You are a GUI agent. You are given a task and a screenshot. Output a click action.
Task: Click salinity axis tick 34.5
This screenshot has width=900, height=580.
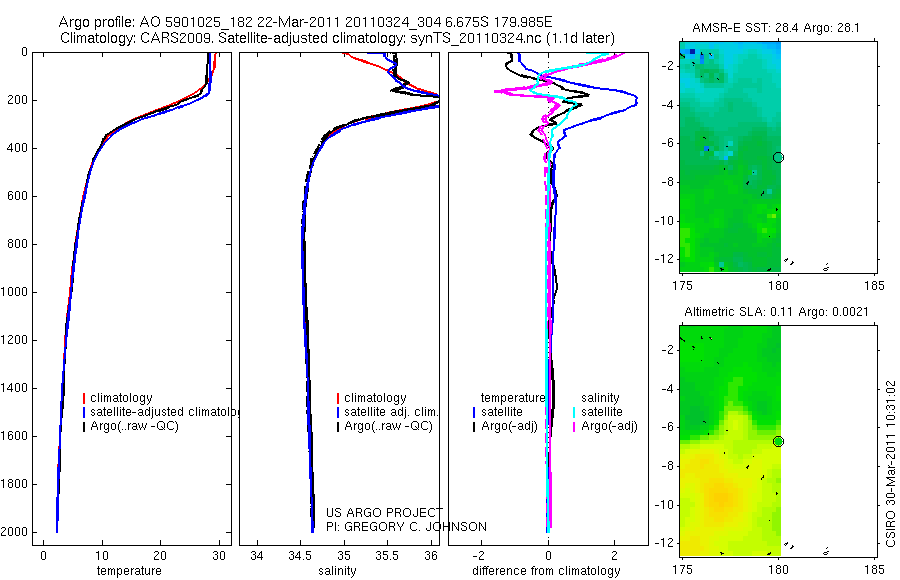tap(301, 555)
